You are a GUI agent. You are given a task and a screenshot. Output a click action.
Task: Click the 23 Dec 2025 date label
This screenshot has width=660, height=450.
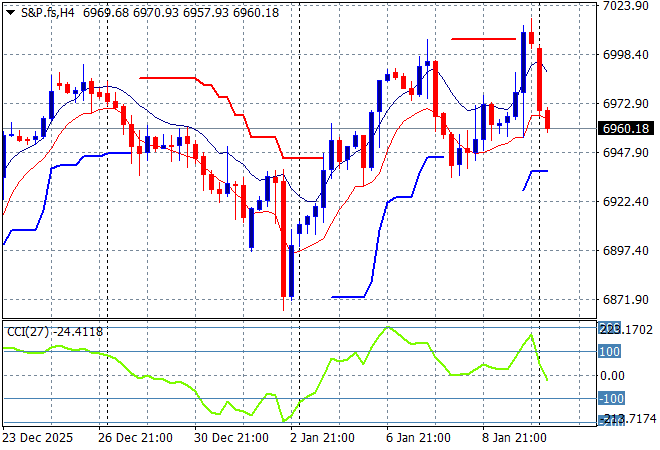click(x=37, y=438)
